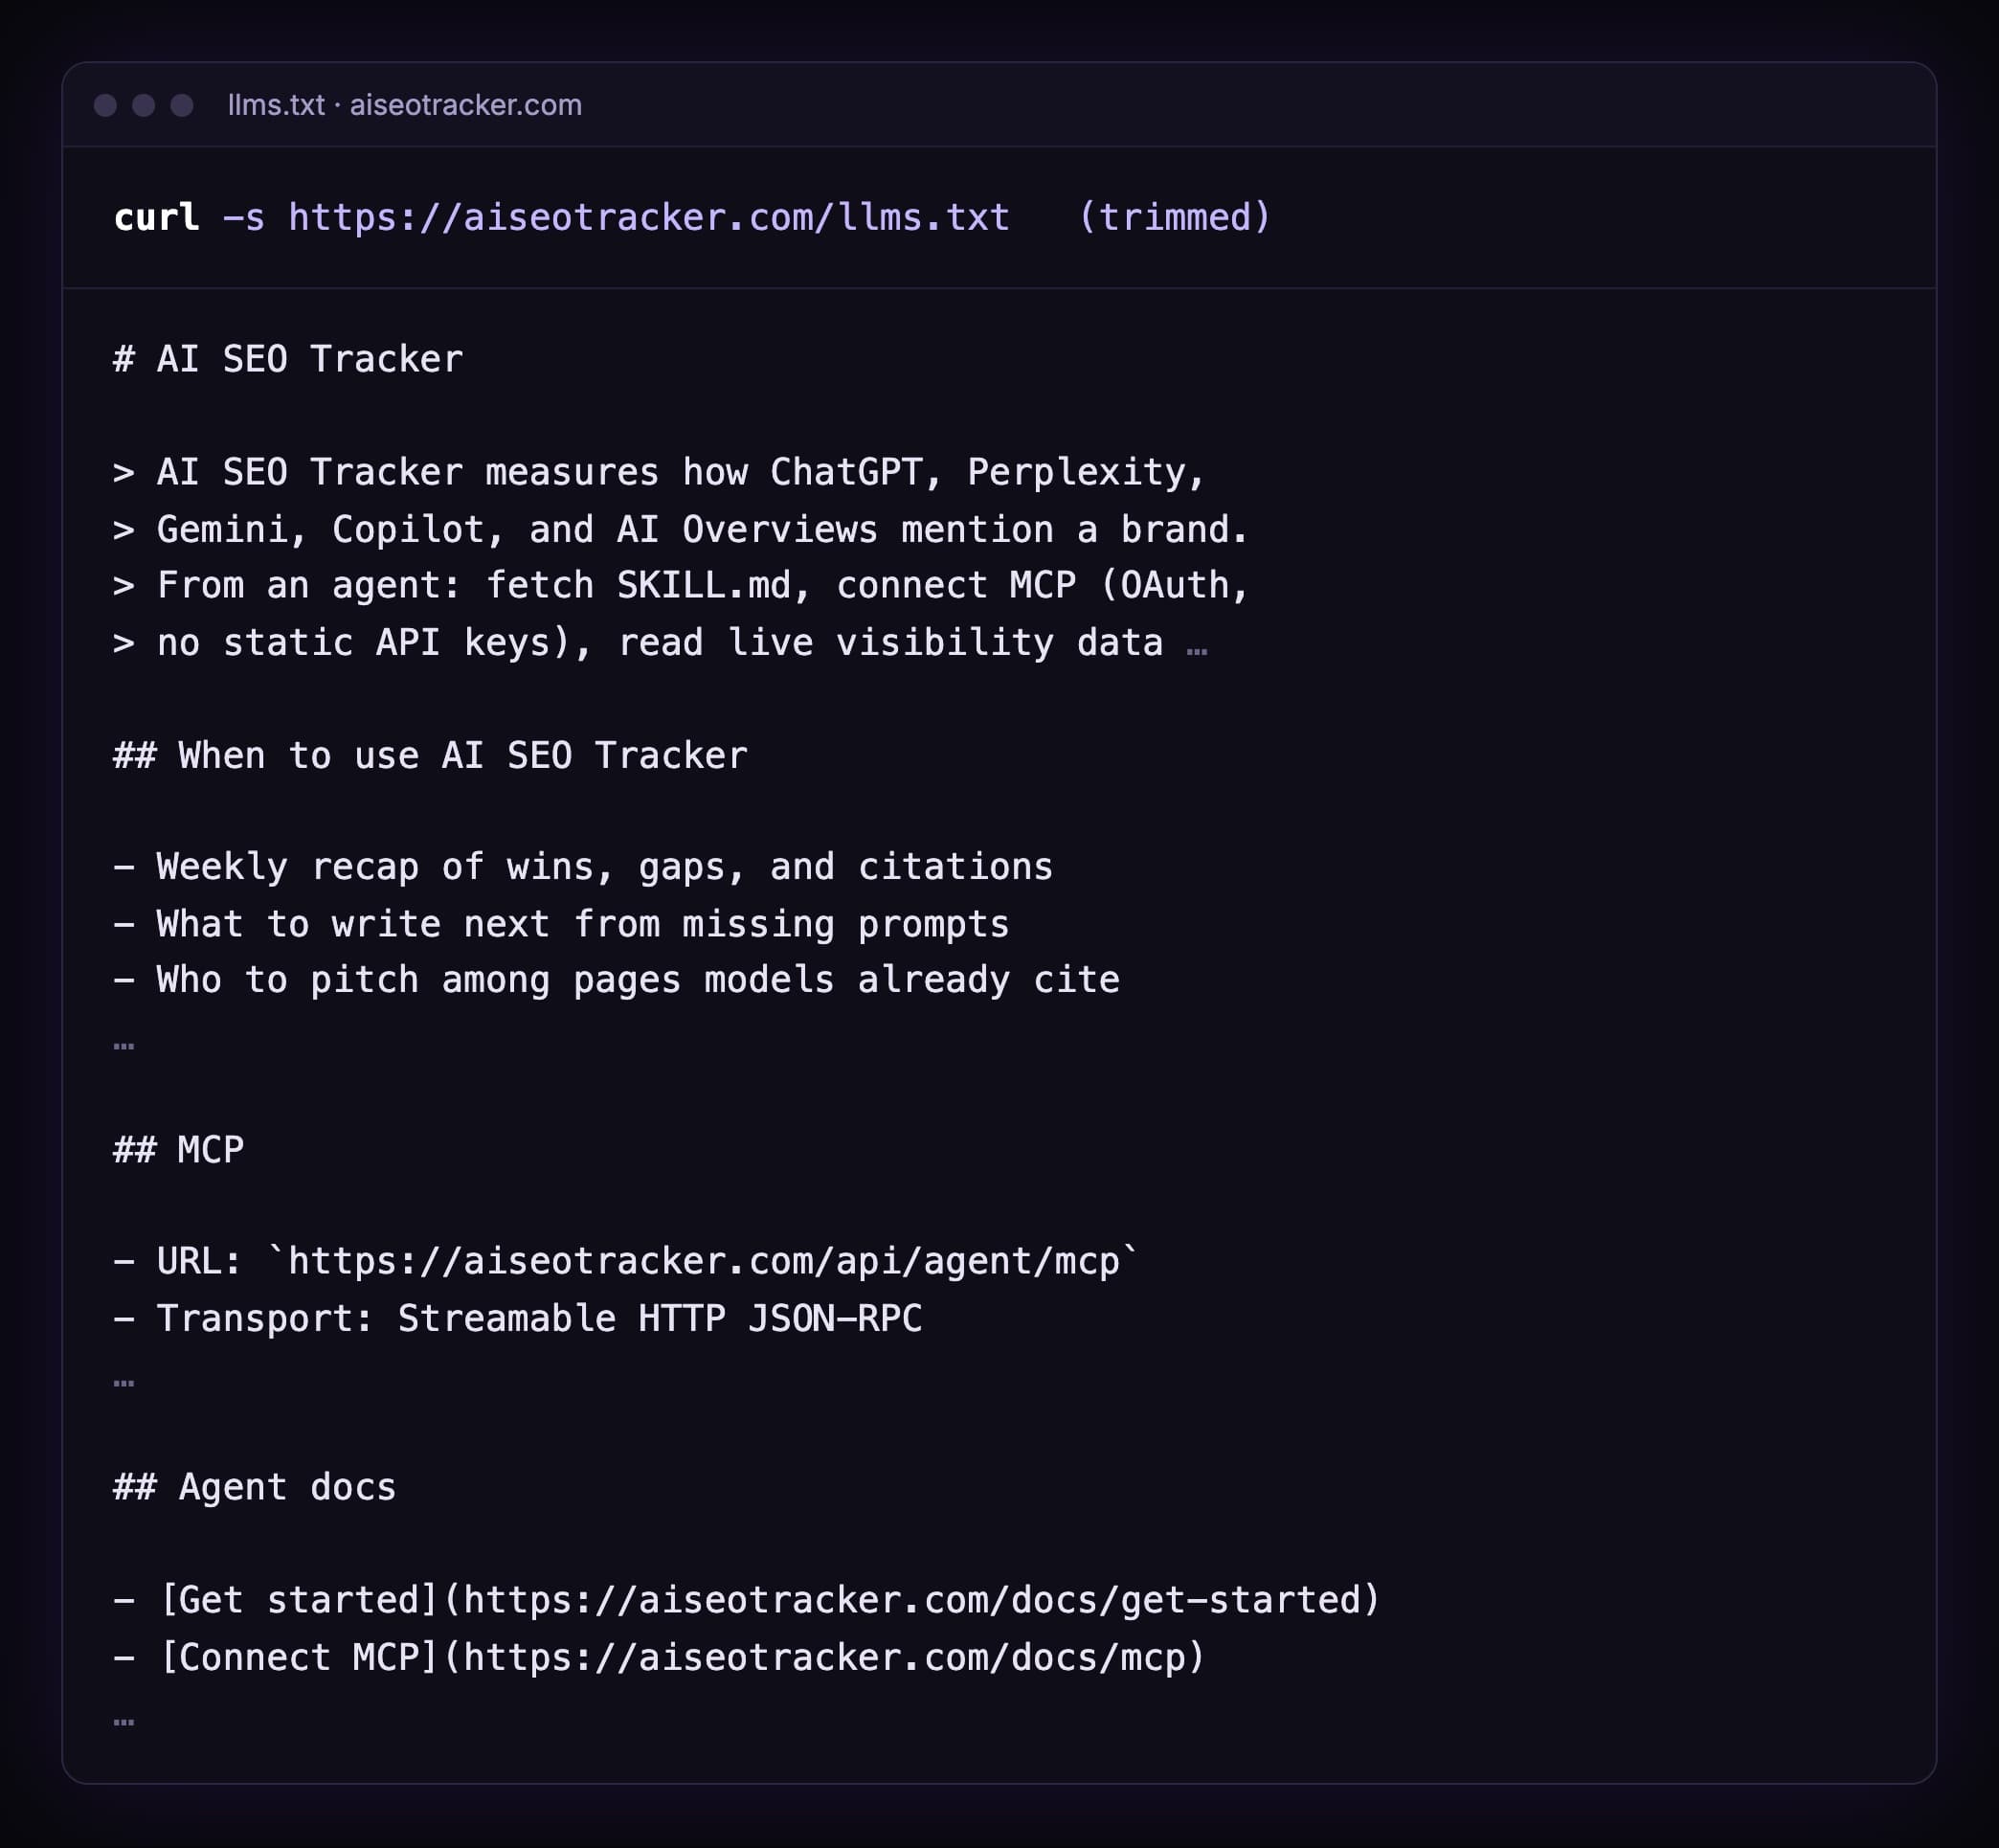Click the 'llms.txt · aiseotracker.com' window title
This screenshot has width=1999, height=1848.
pyautogui.click(x=404, y=105)
